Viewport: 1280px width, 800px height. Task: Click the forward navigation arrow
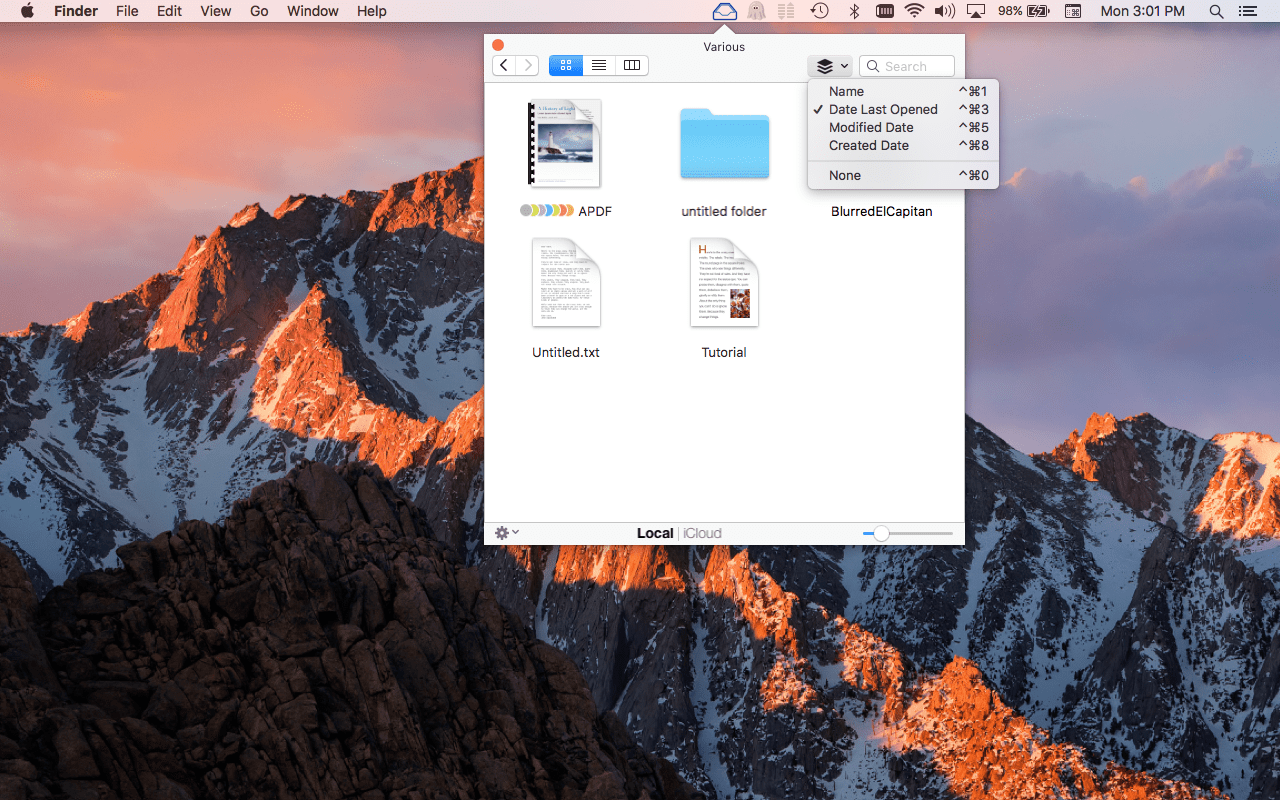528,65
